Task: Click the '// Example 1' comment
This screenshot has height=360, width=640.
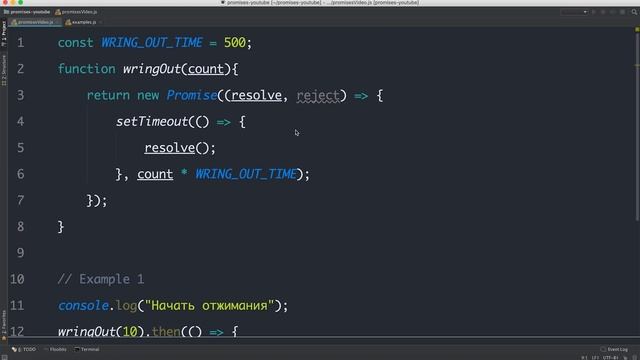Action: point(101,279)
